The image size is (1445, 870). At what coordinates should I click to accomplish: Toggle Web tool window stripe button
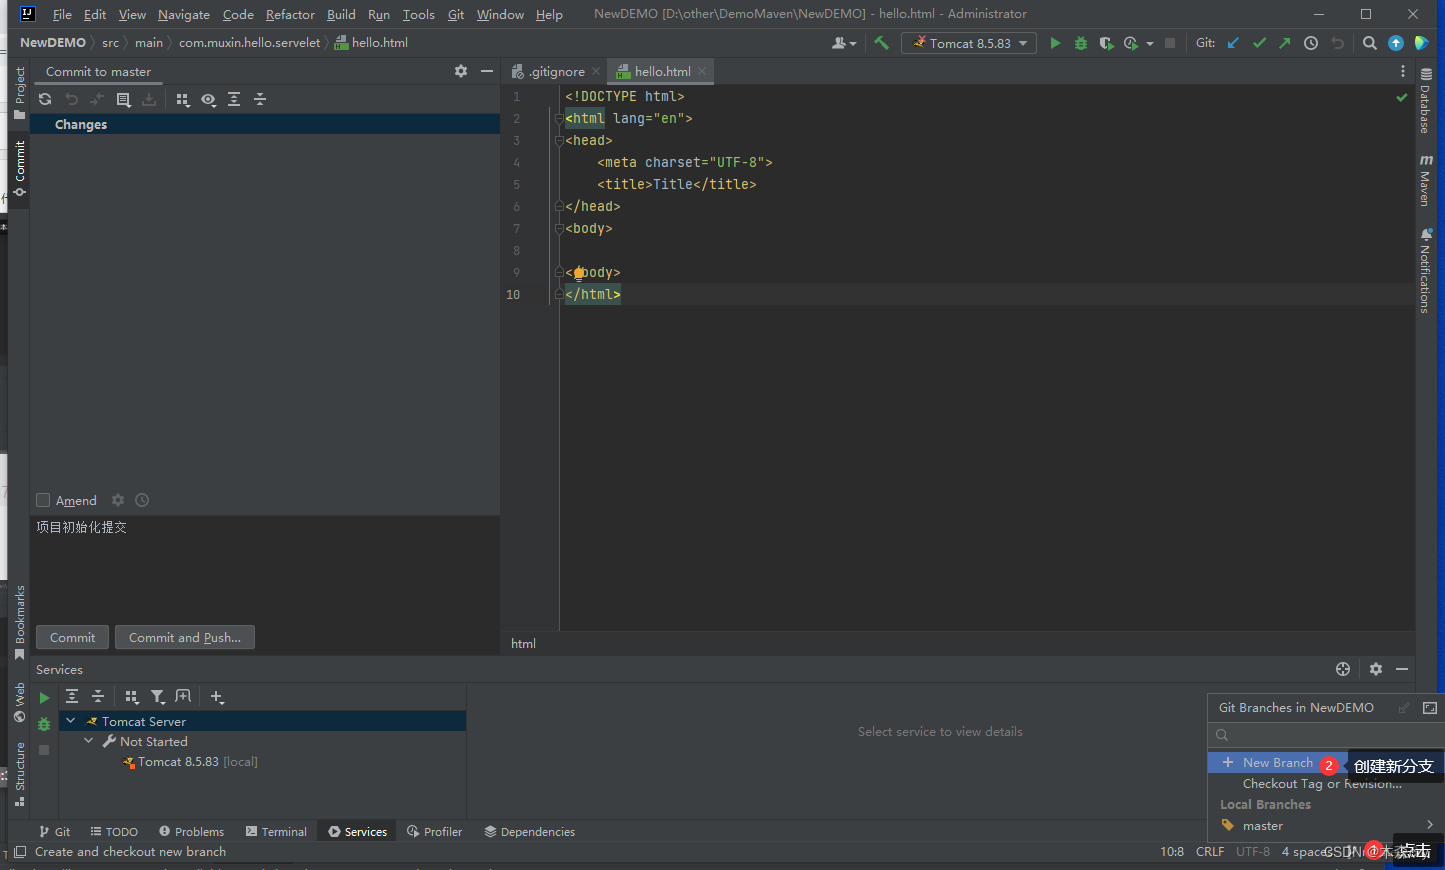pyautogui.click(x=19, y=703)
